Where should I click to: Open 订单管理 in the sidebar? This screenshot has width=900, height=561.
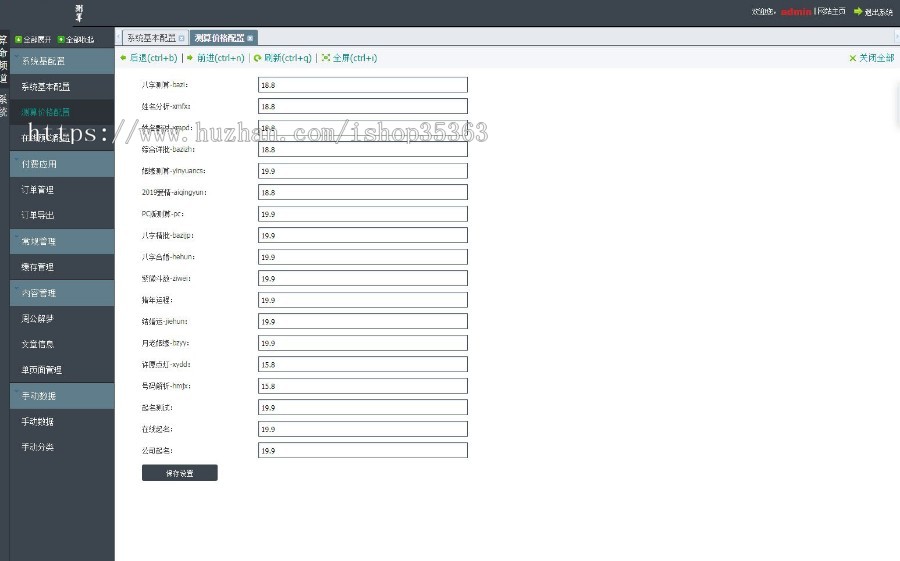[x=38, y=189]
